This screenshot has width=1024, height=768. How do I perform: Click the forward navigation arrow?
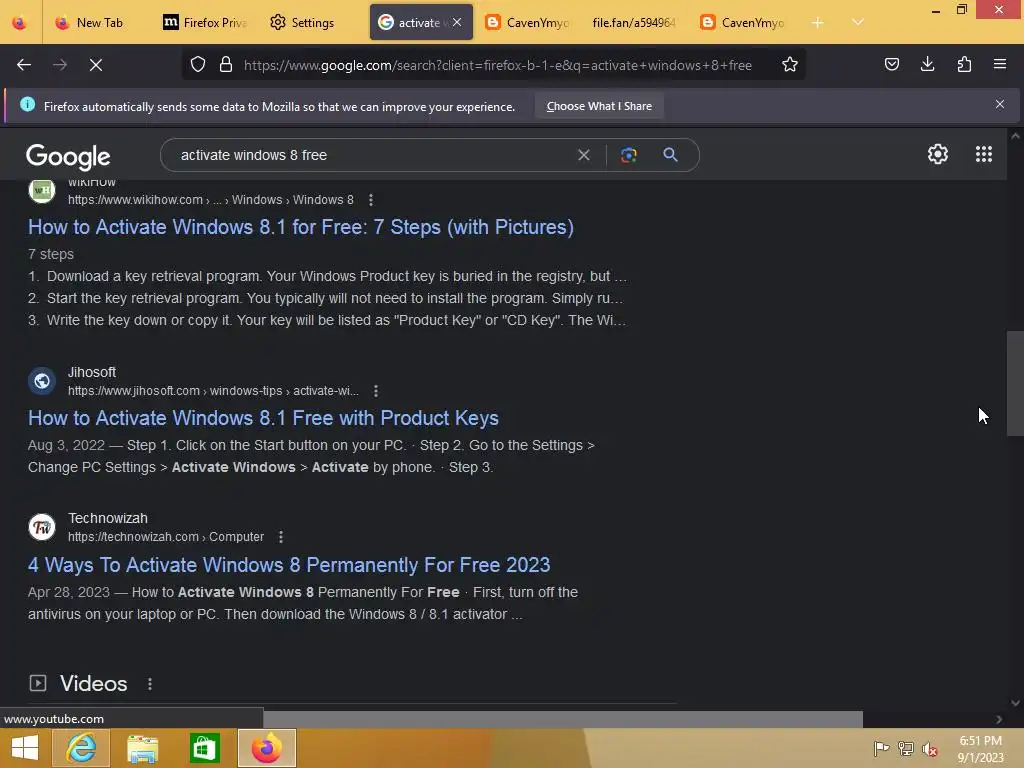point(60,65)
